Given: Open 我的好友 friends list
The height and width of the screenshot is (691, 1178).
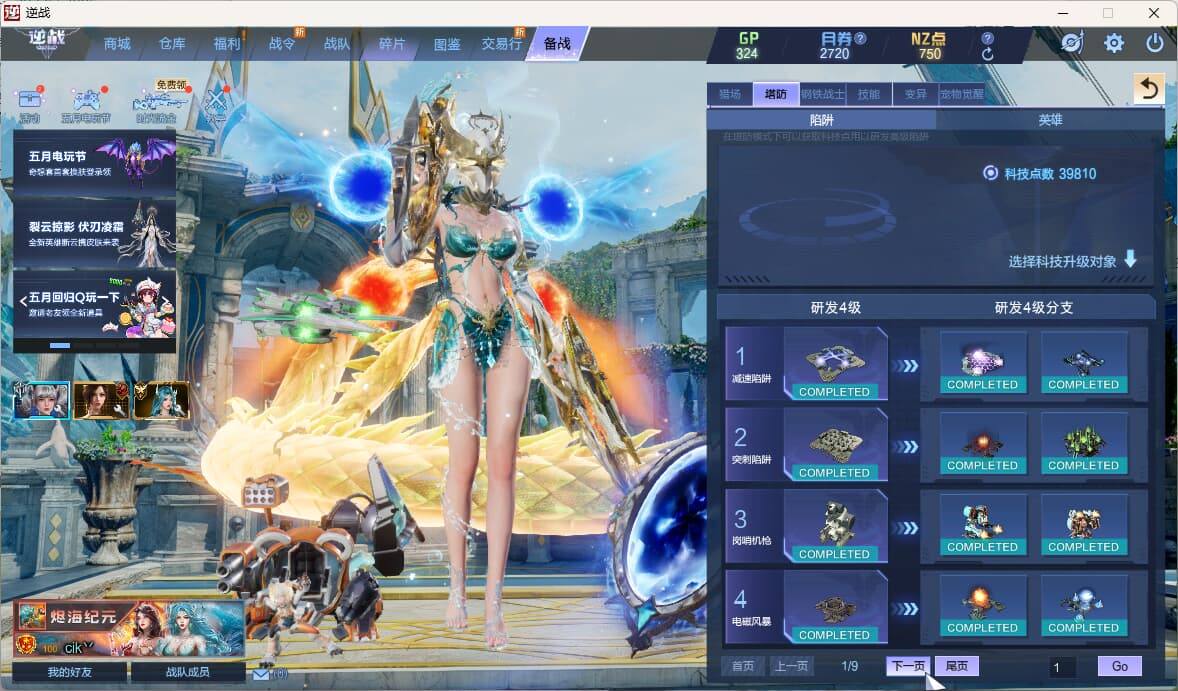Looking at the screenshot, I should pyautogui.click(x=70, y=671).
